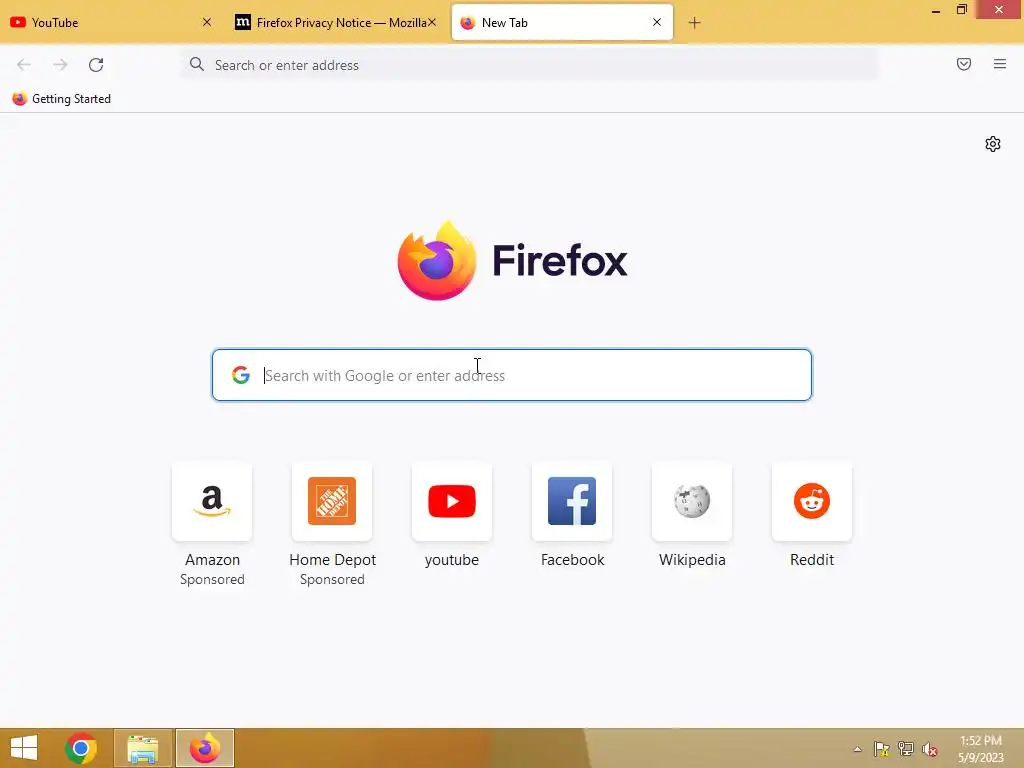Open the taskbar clock and date
This screenshot has height=768, width=1024.
[980, 749]
